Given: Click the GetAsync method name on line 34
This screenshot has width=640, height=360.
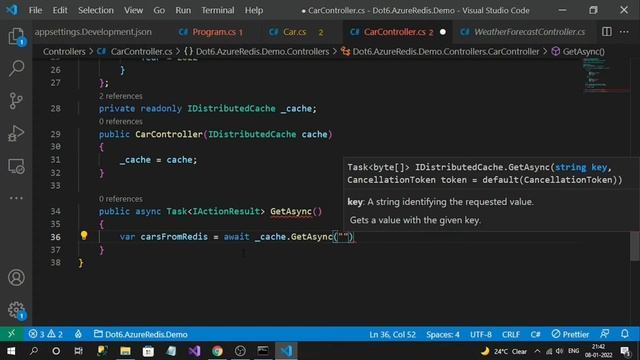Looking at the screenshot, I should pyautogui.click(x=291, y=211).
